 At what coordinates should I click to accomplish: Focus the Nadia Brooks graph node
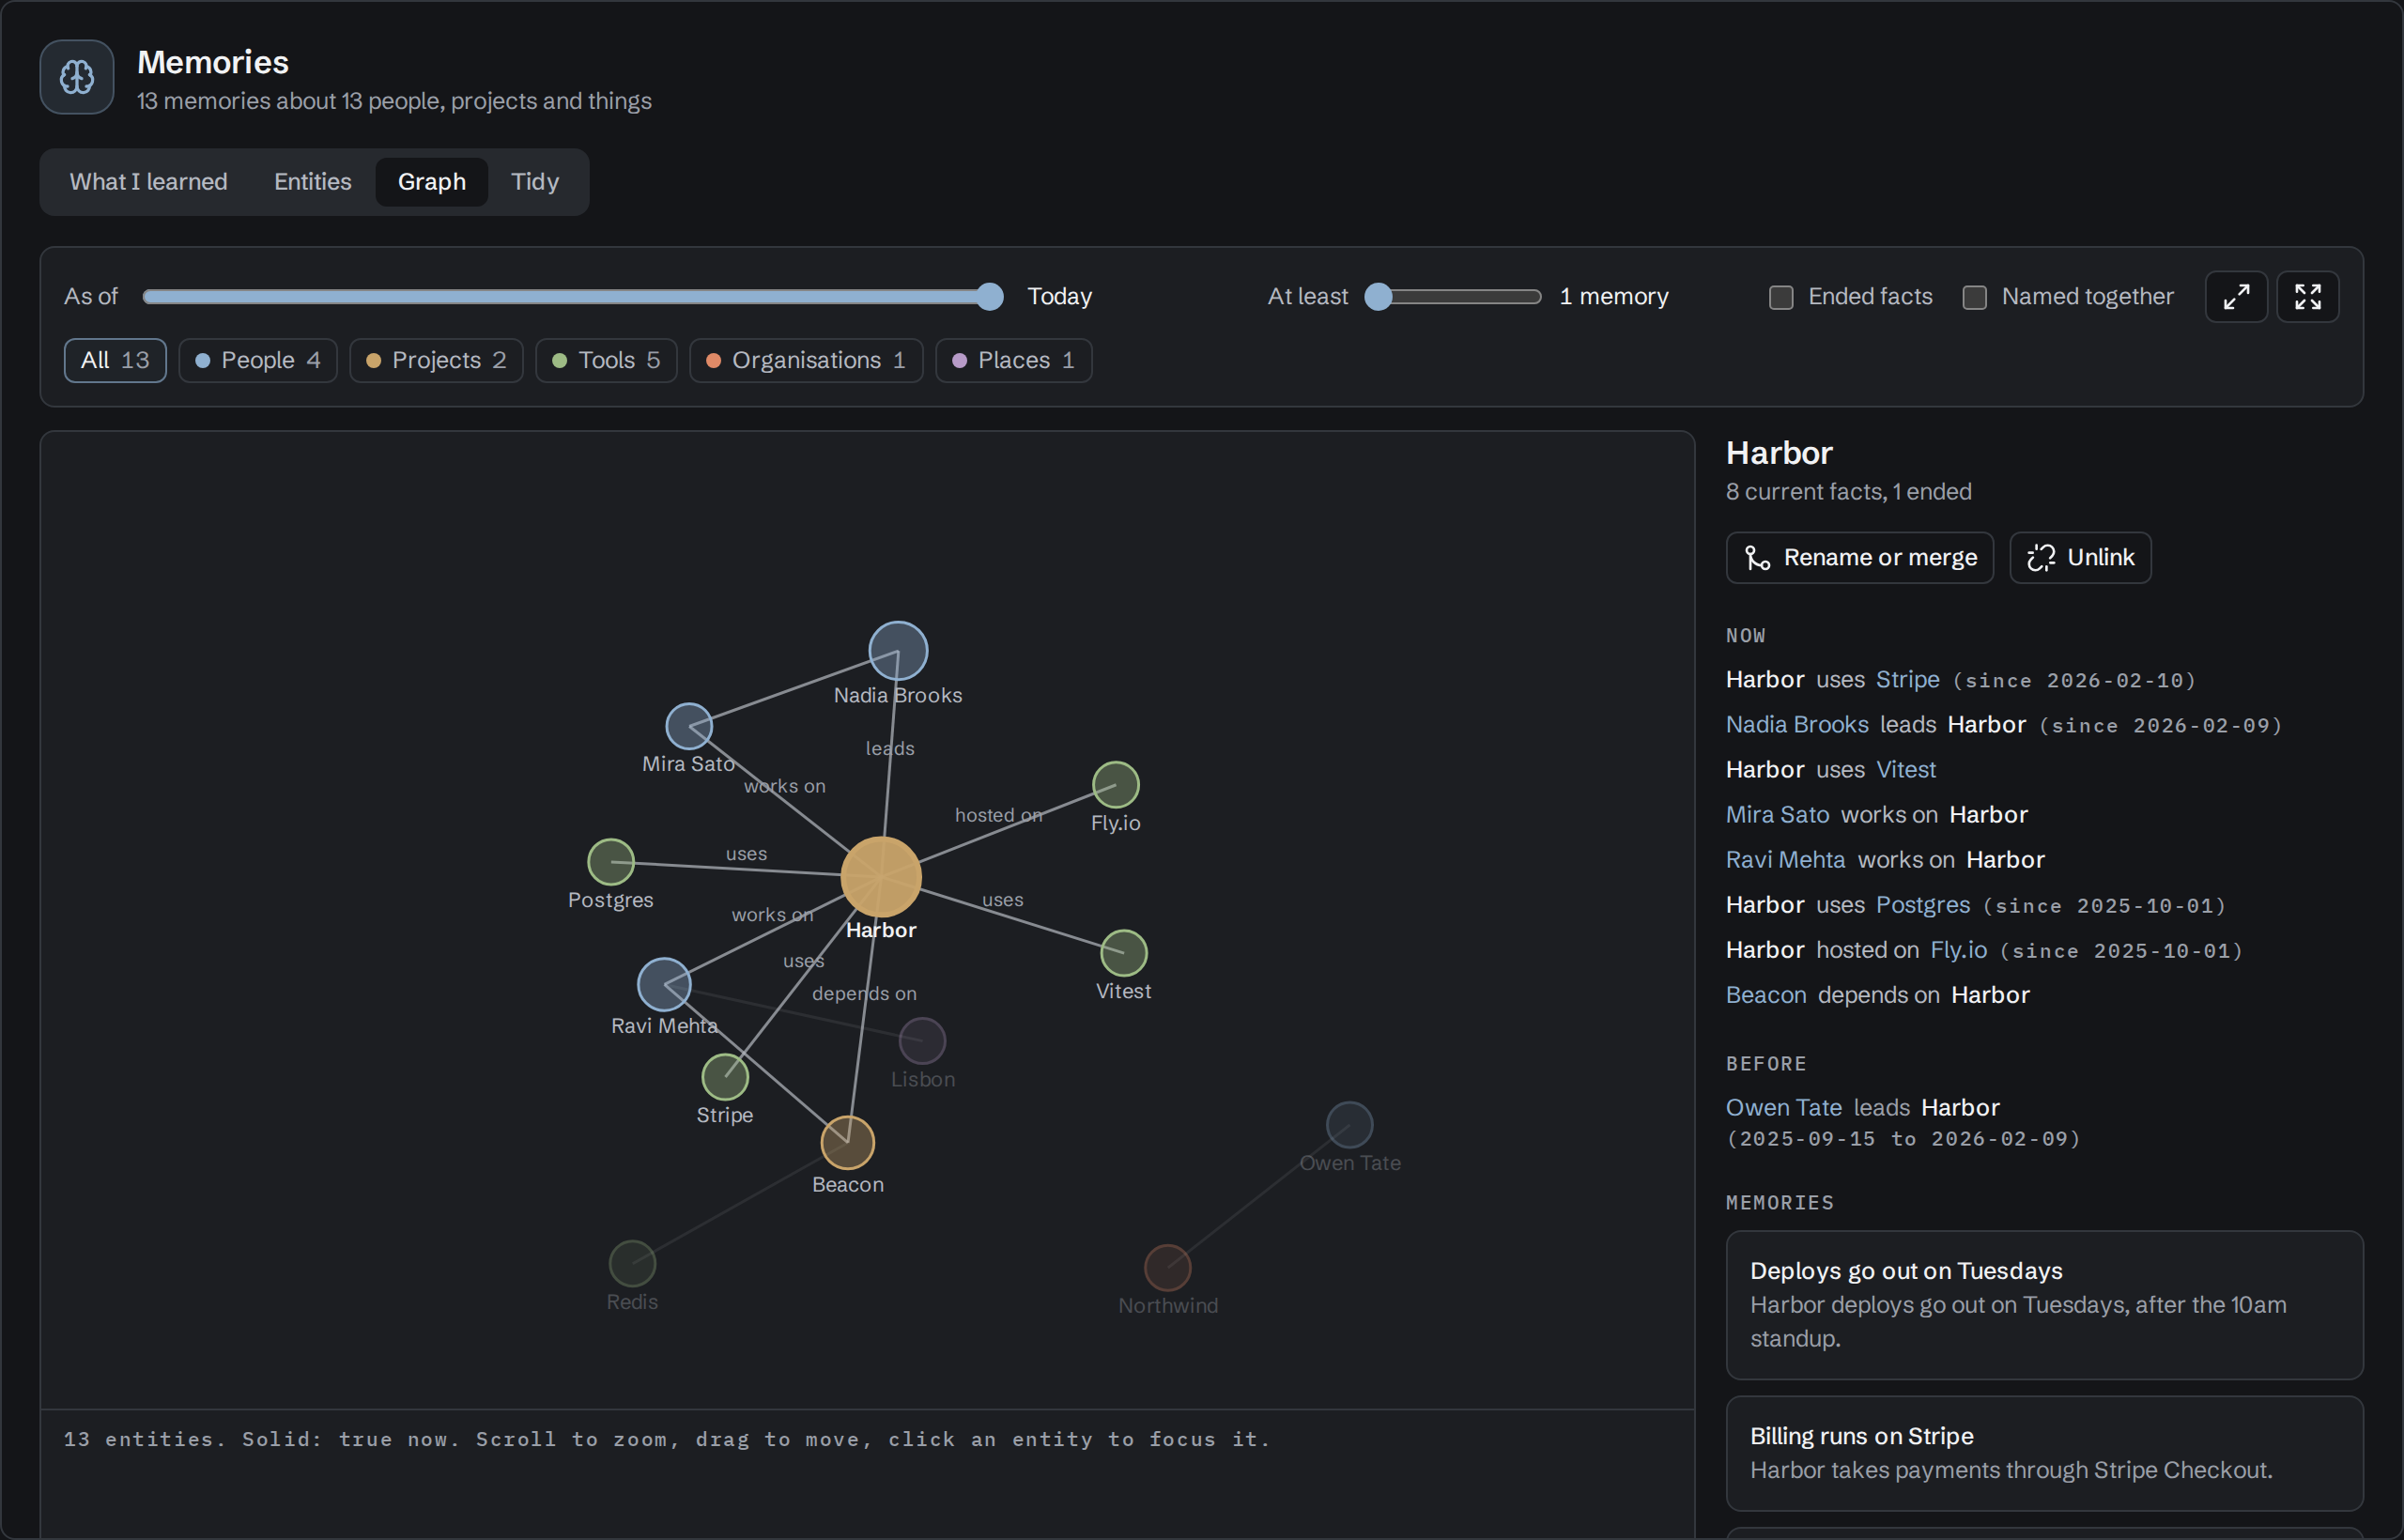point(898,650)
